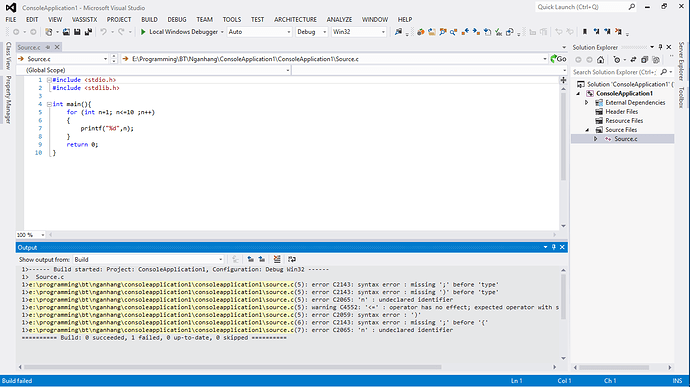Expand the External Dependencies node

tap(587, 103)
